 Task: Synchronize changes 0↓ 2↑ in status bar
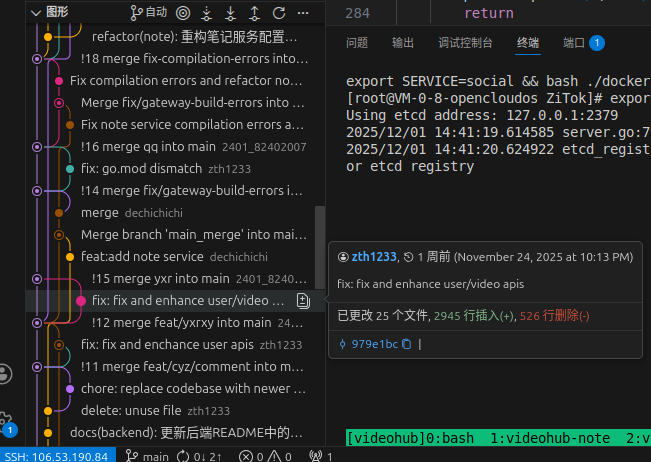click(199, 456)
